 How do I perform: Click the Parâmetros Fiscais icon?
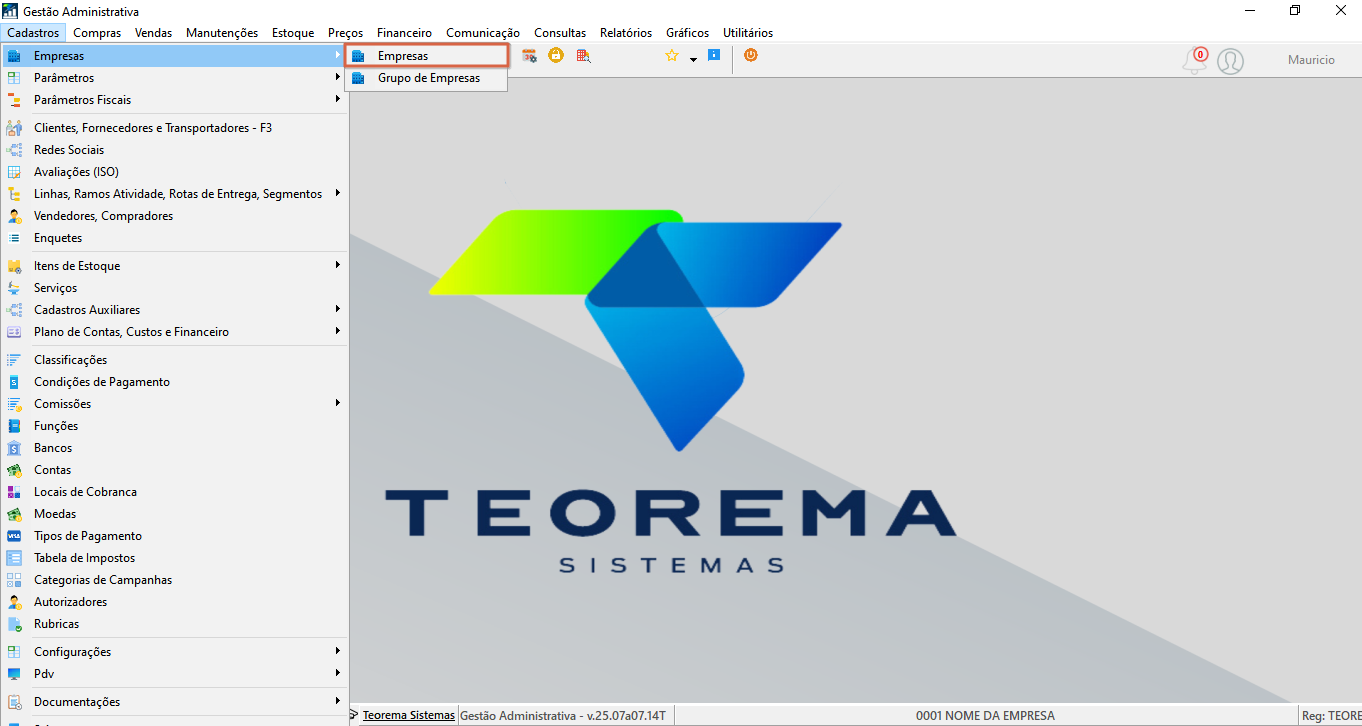point(14,100)
